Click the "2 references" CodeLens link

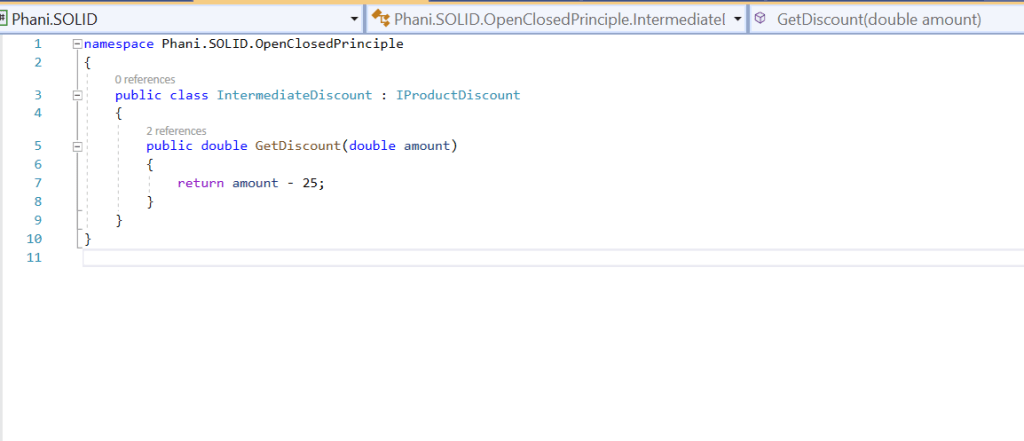(x=176, y=130)
